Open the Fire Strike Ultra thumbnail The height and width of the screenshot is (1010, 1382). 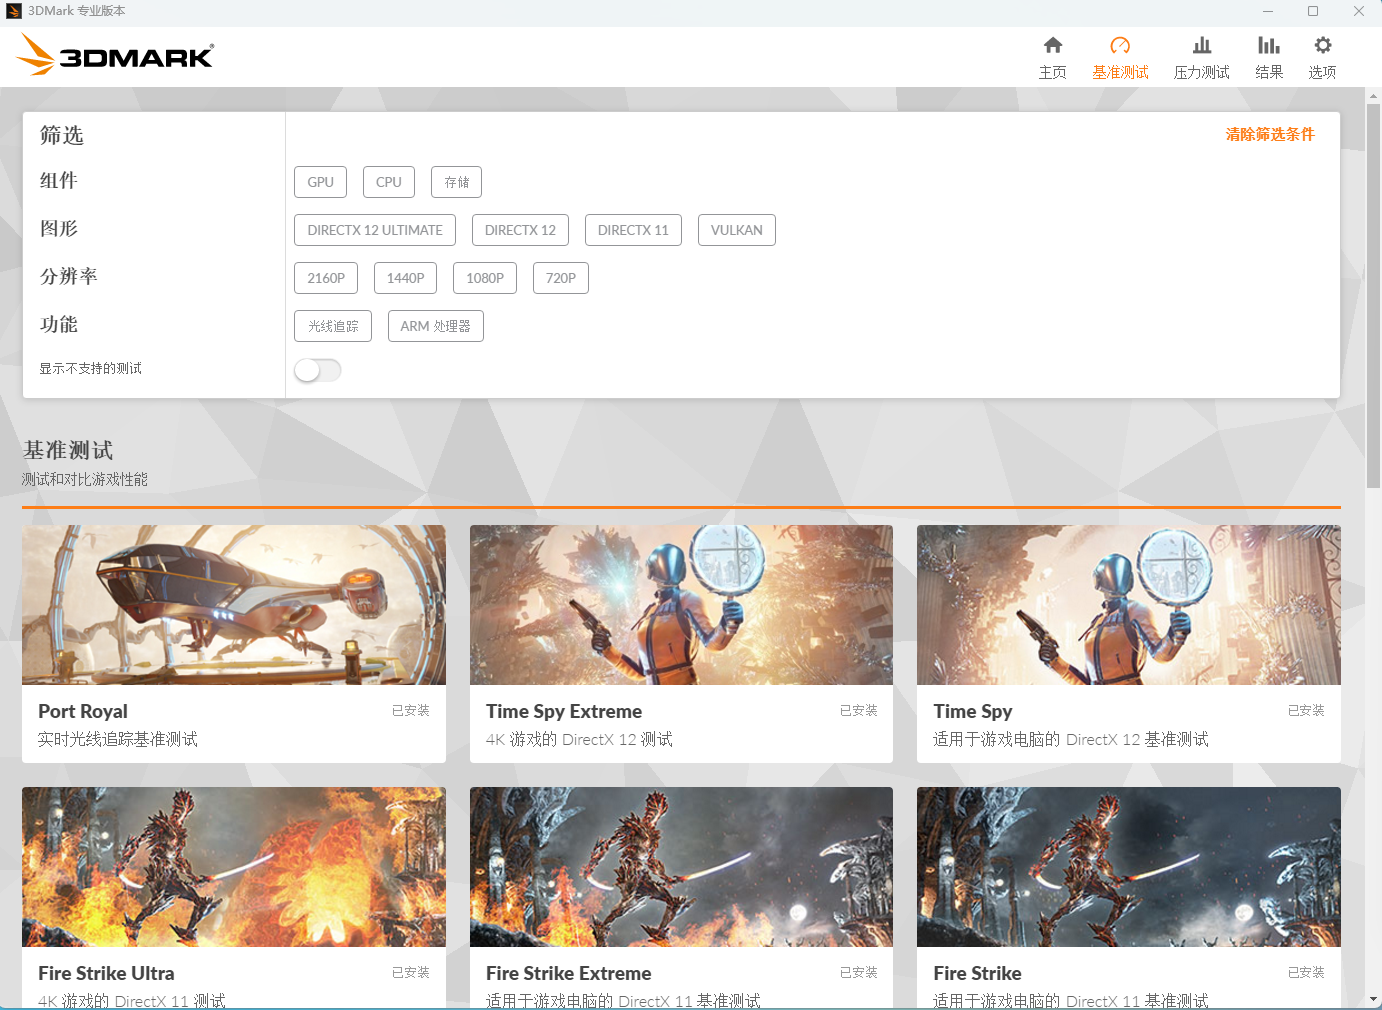coord(234,867)
